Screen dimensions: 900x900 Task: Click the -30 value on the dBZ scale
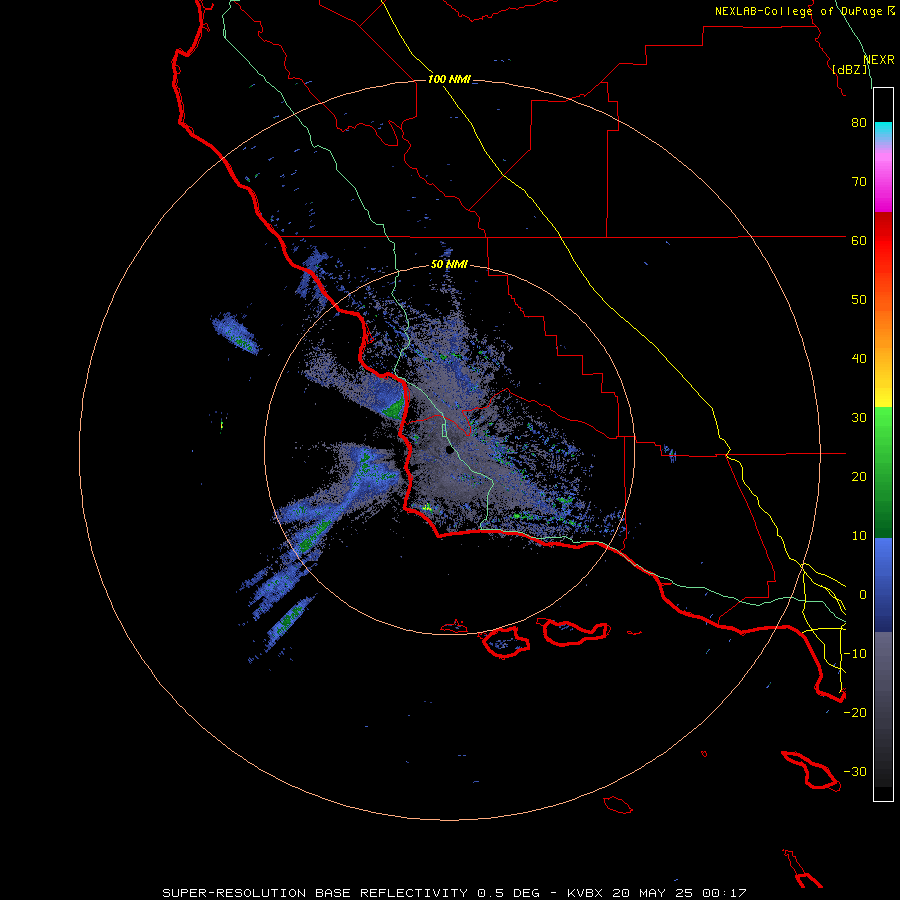pos(855,772)
